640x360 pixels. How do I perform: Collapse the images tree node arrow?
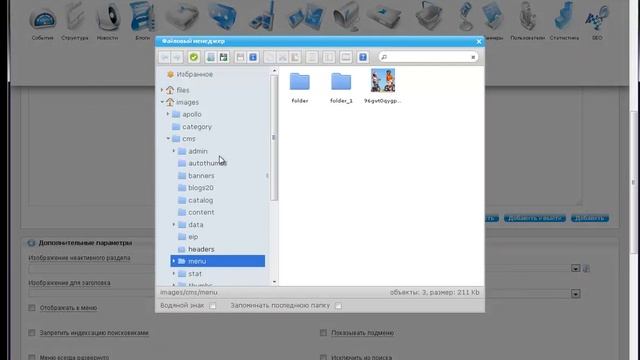point(162,102)
